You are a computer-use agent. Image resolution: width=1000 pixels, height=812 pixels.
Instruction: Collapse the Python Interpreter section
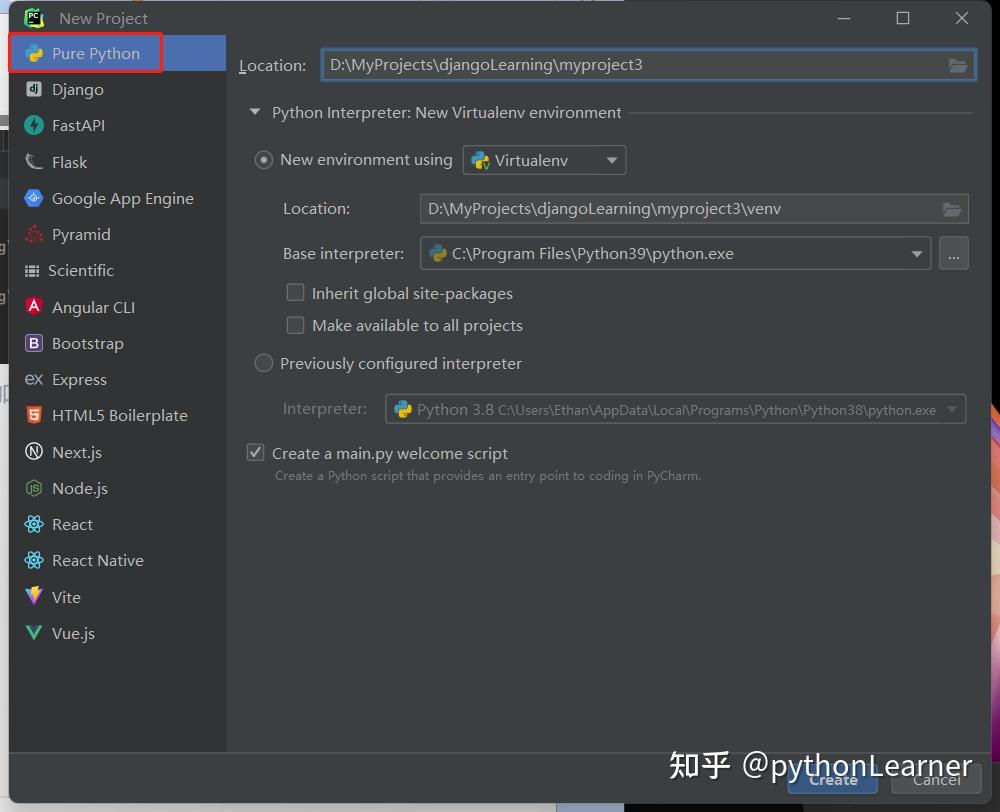tap(254, 113)
